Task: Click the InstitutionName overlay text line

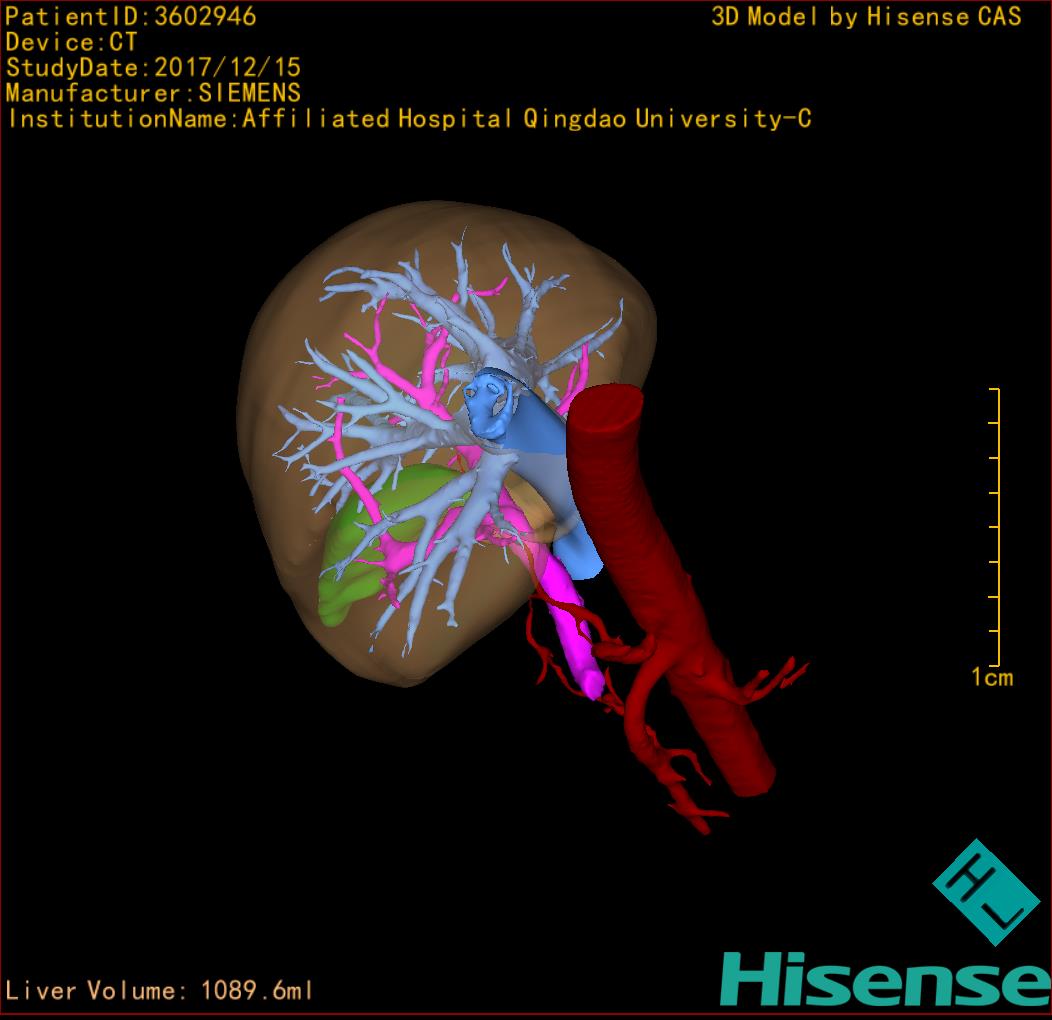Action: [x=408, y=119]
